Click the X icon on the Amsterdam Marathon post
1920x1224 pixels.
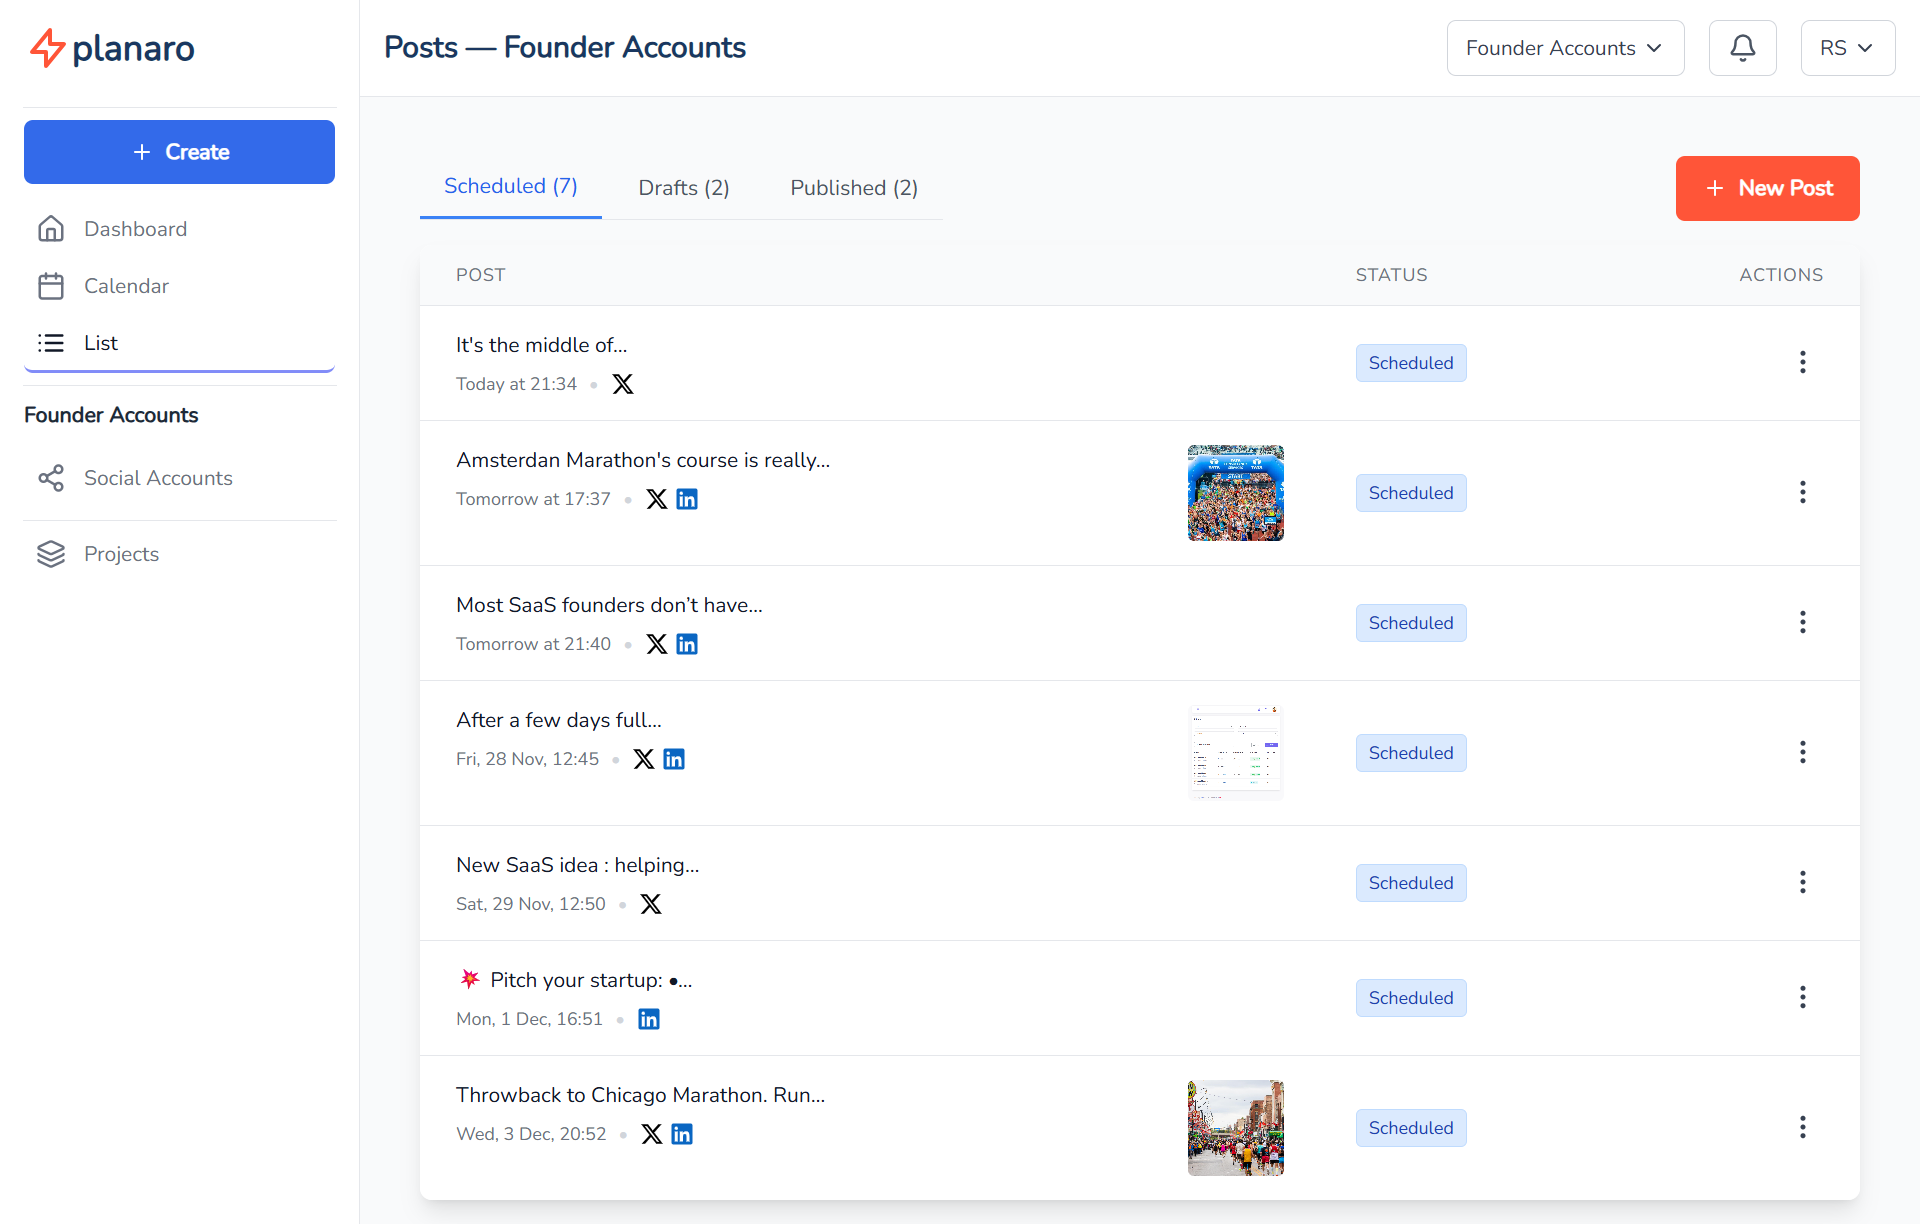click(656, 498)
